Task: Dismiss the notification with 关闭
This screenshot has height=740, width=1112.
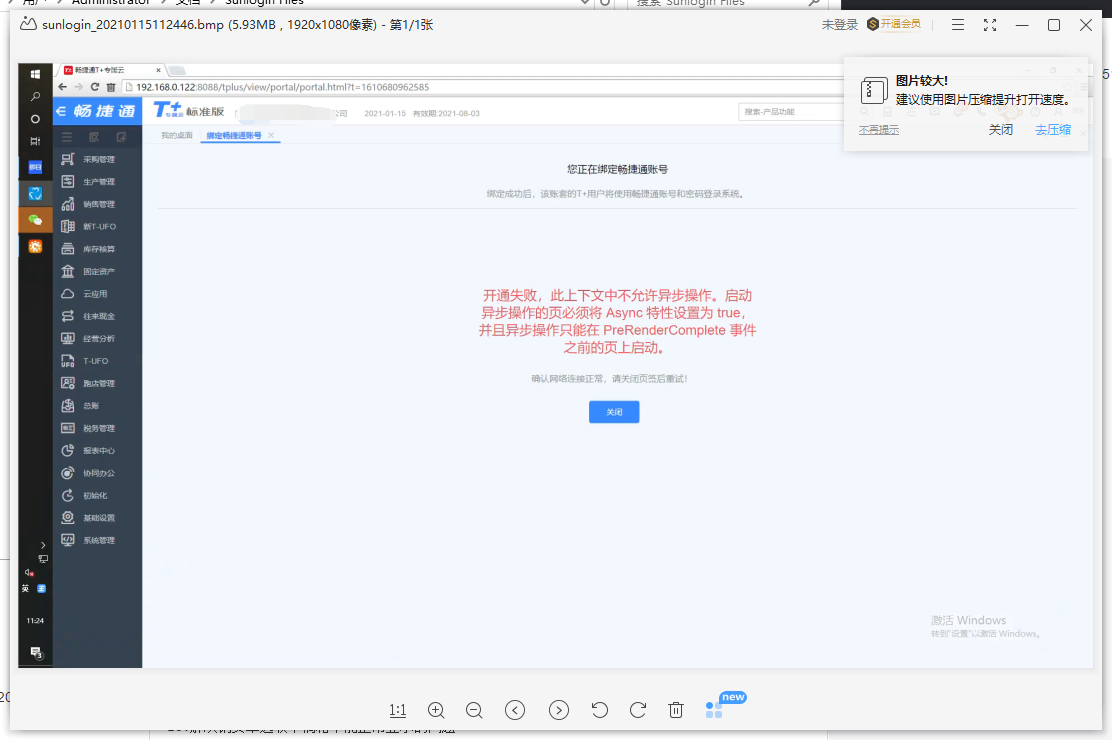Action: tap(1001, 130)
